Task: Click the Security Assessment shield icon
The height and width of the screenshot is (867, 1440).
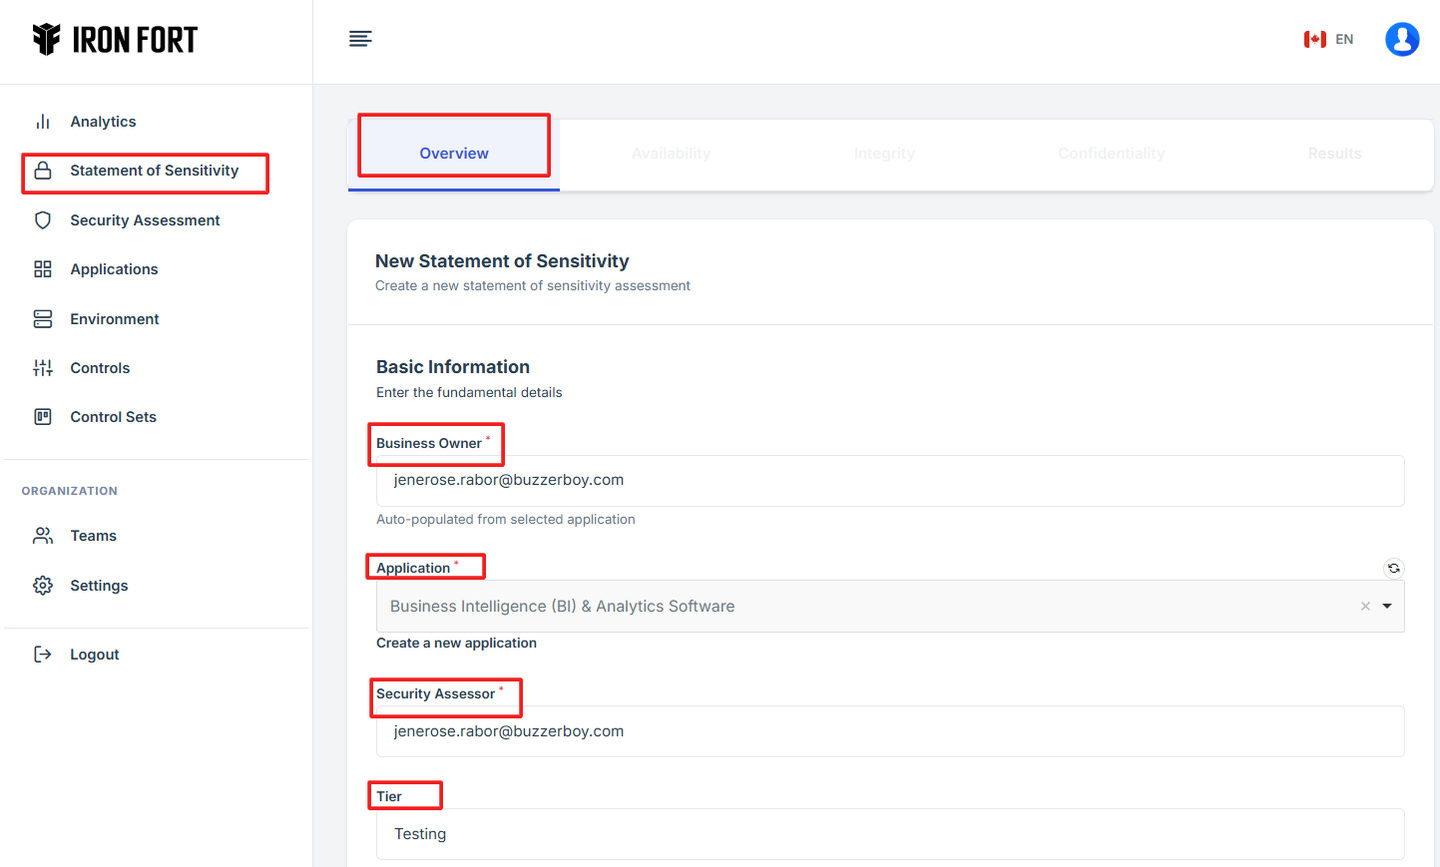Action: tap(43, 220)
